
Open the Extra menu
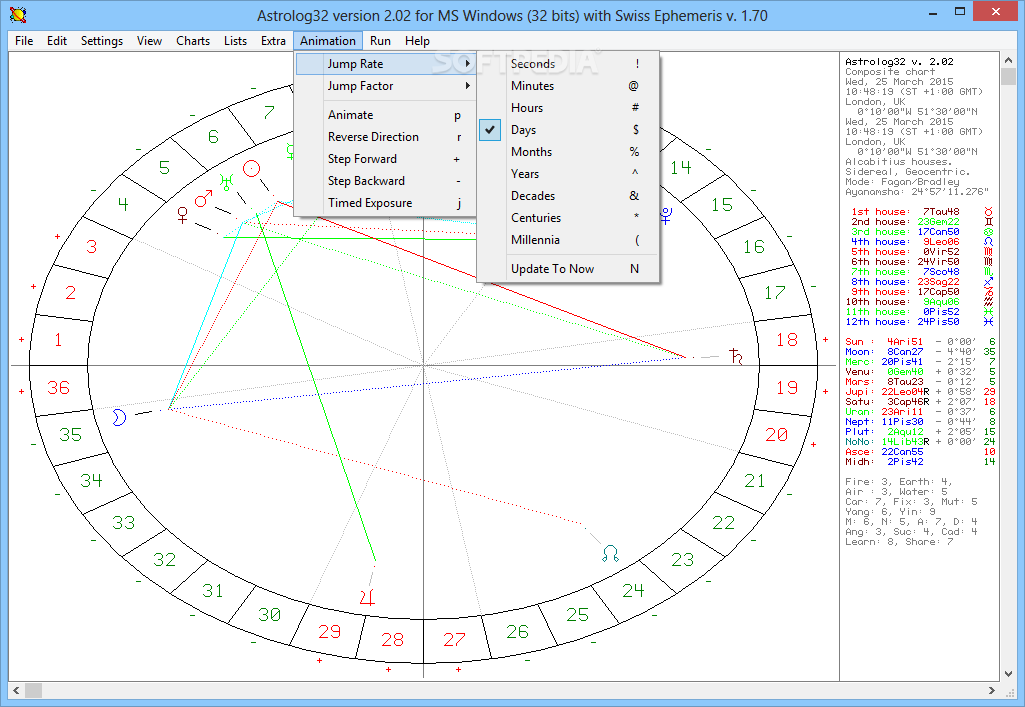pos(273,41)
